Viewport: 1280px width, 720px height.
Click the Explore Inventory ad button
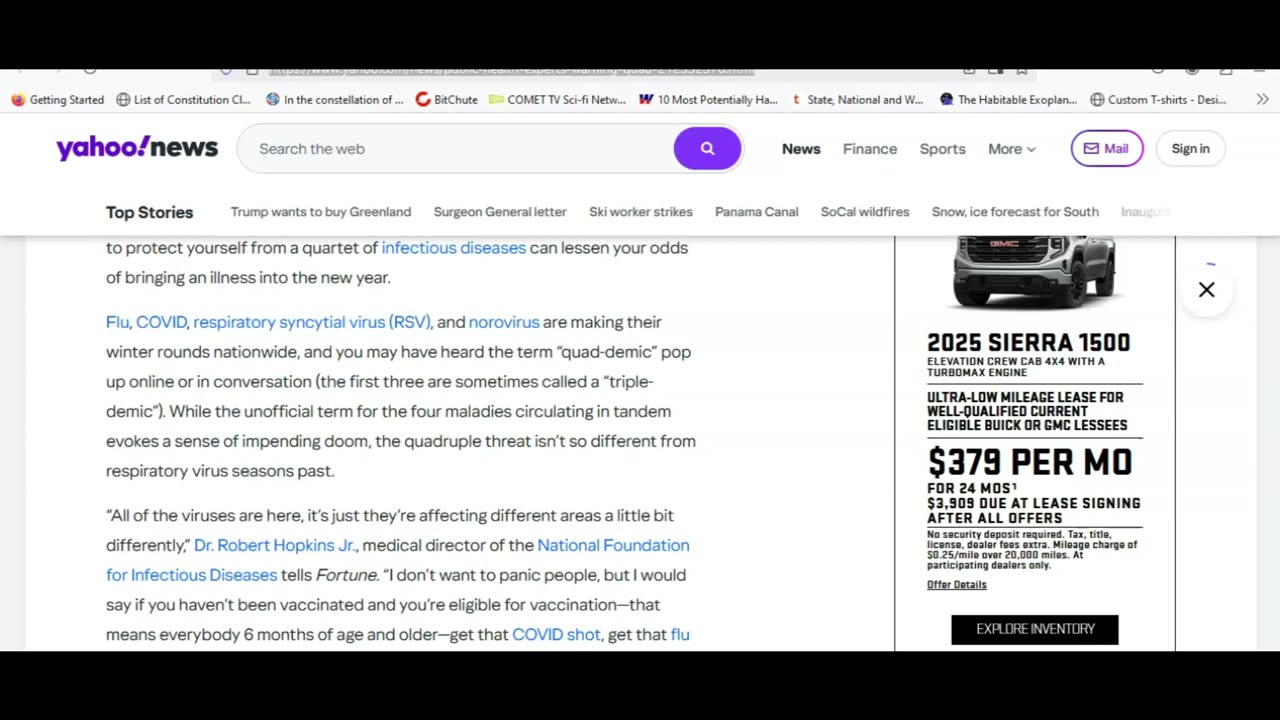[x=1035, y=629]
